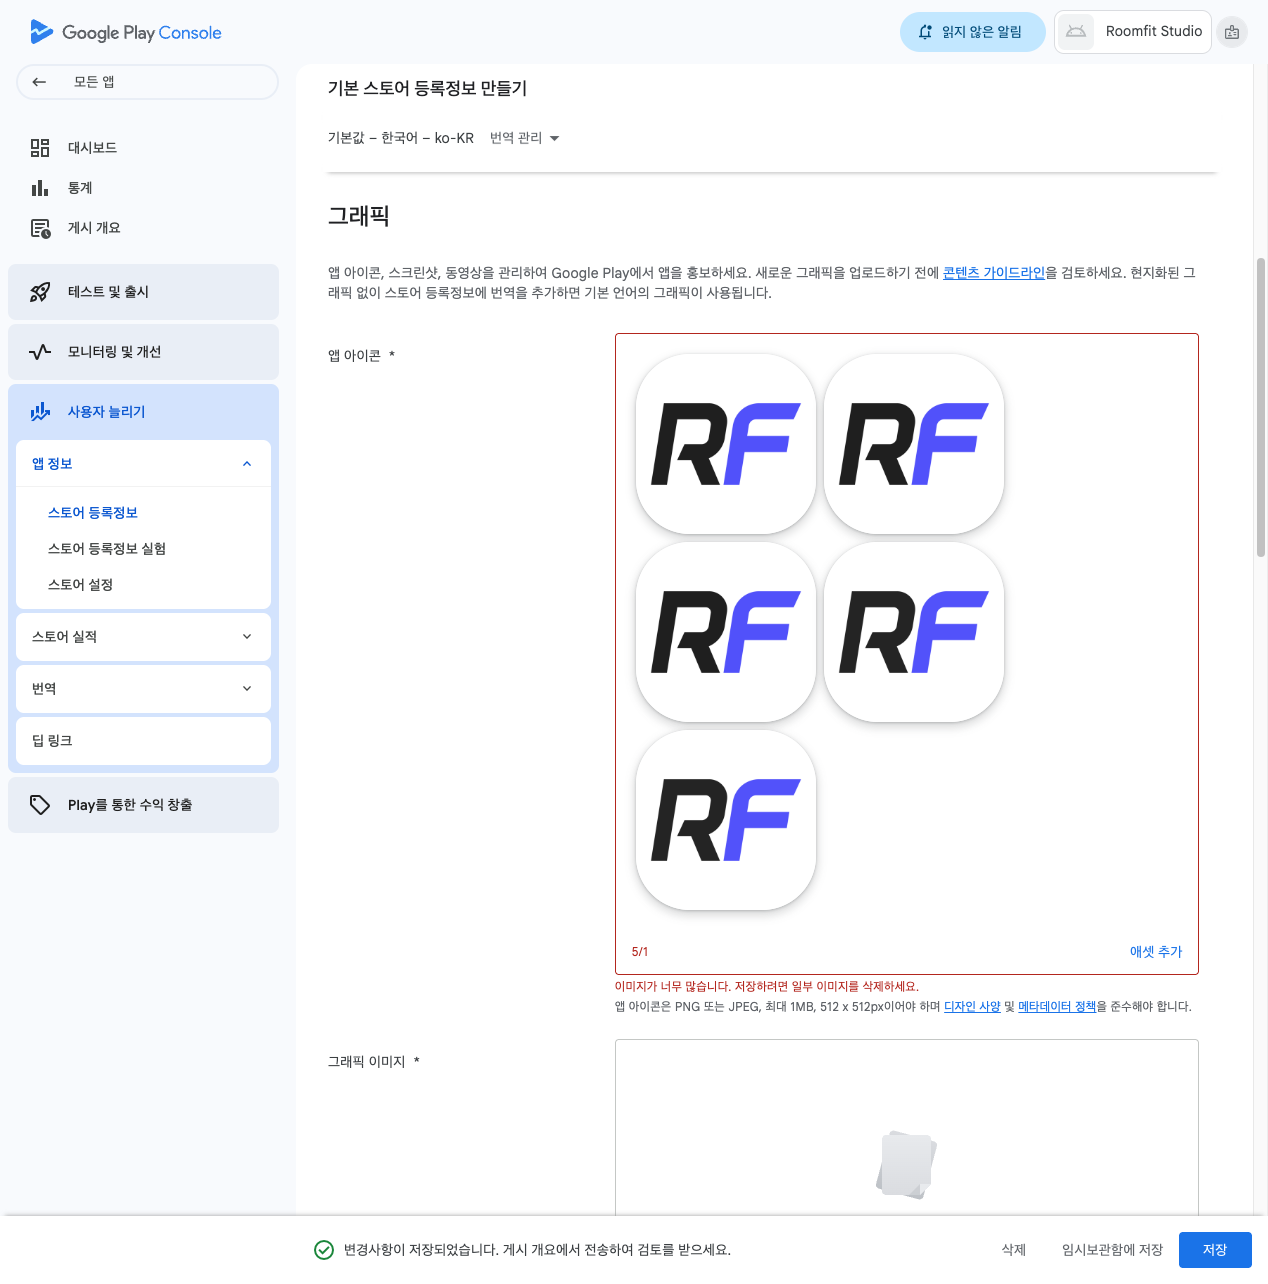
Task: Click the first RF app icon thumbnail
Action: tap(726, 444)
